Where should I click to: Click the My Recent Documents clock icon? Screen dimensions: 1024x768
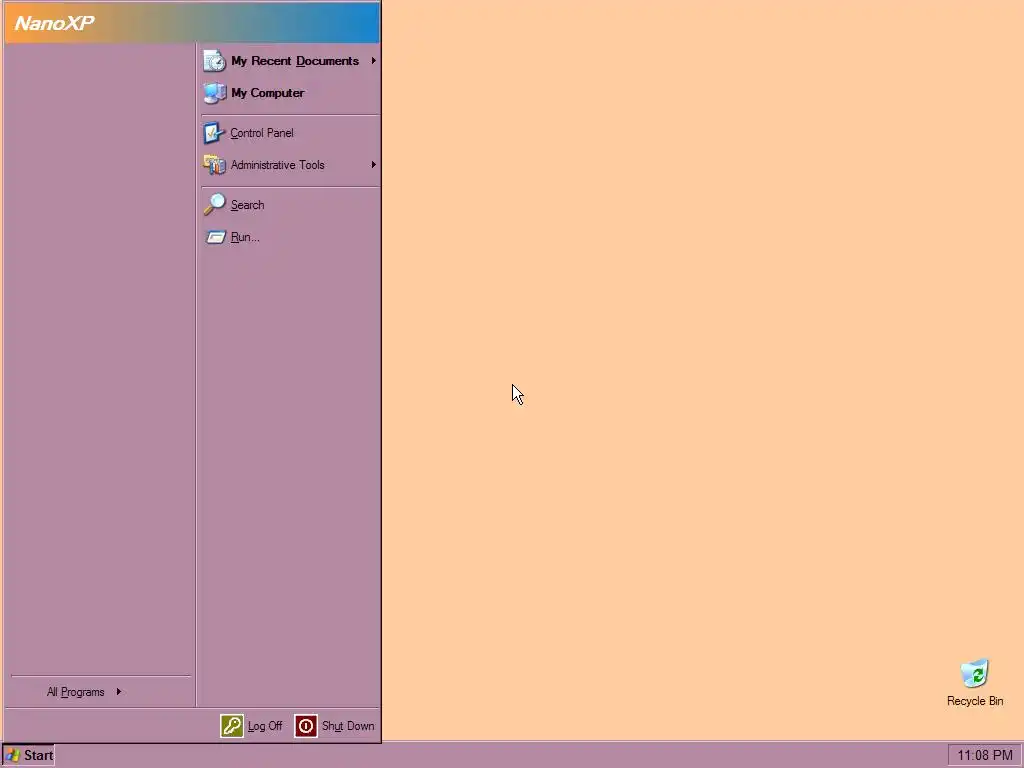[x=214, y=61]
